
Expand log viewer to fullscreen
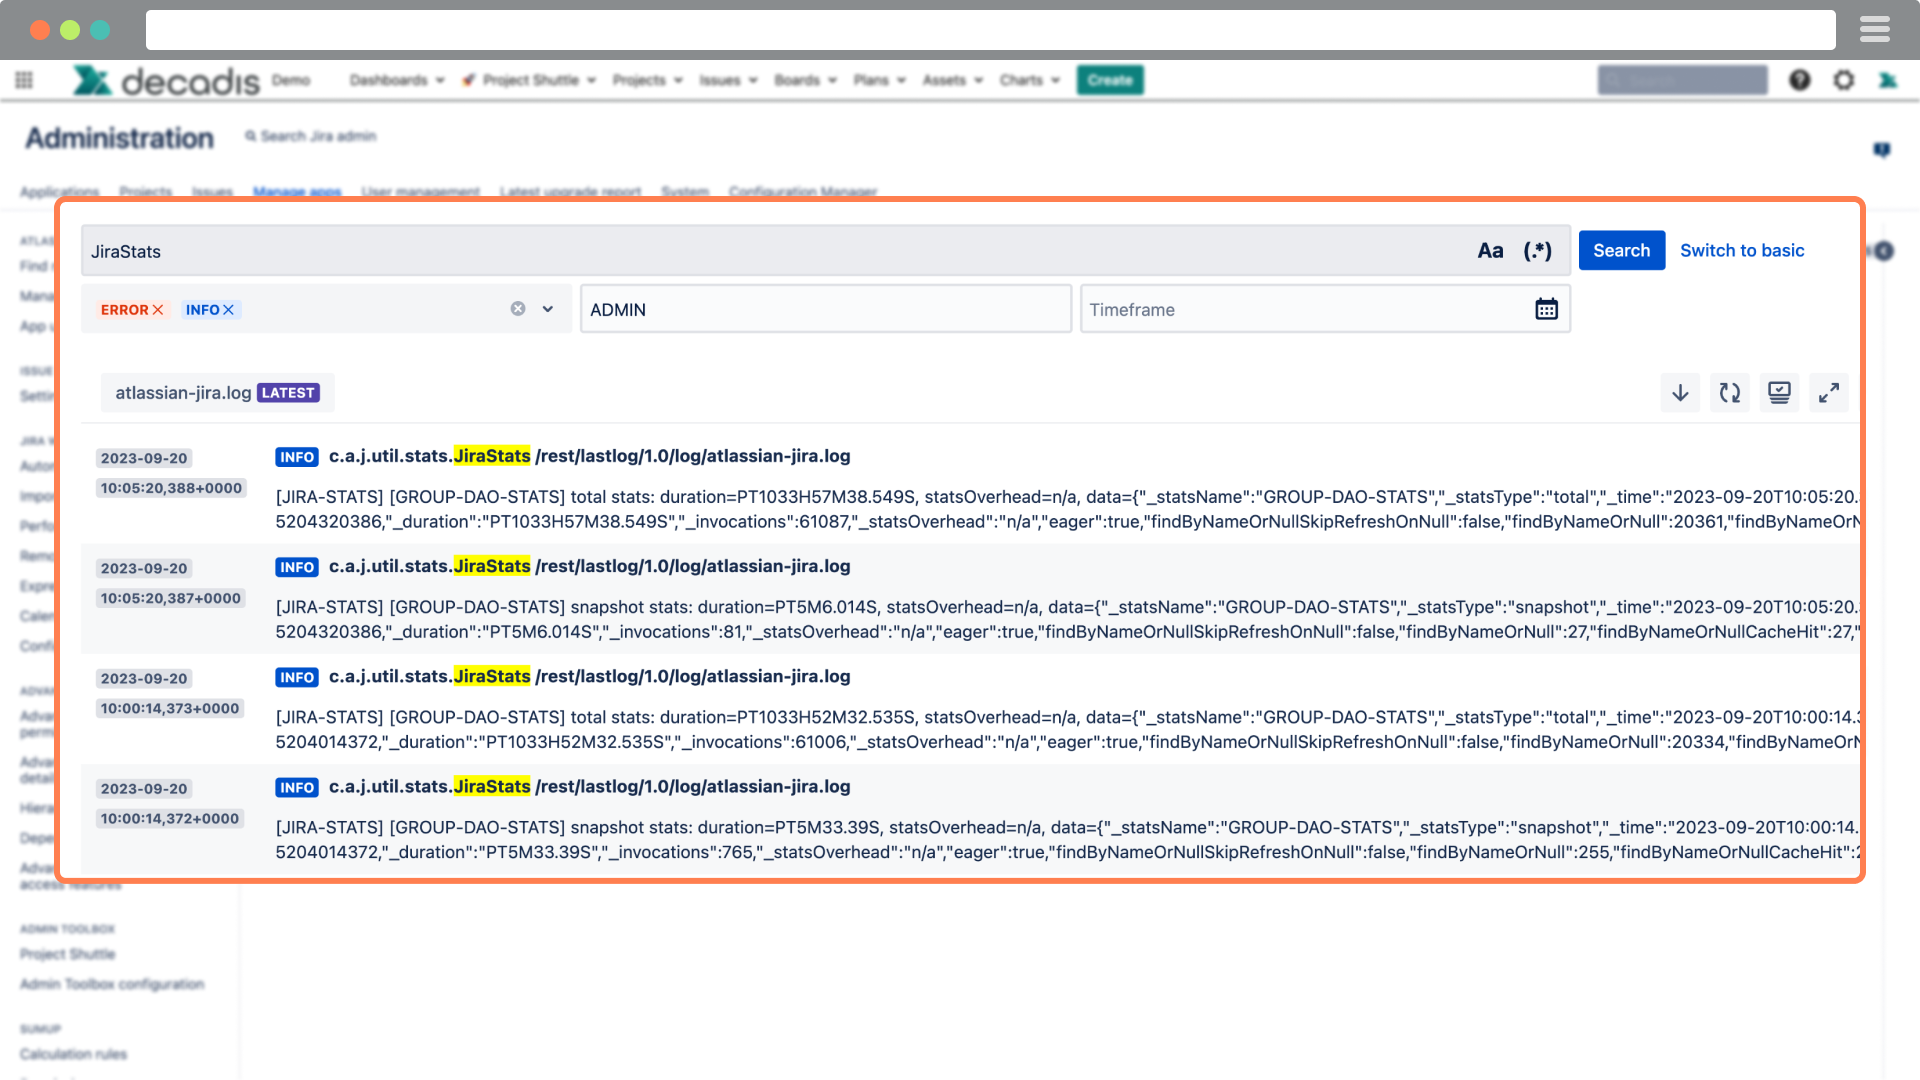coord(1829,392)
